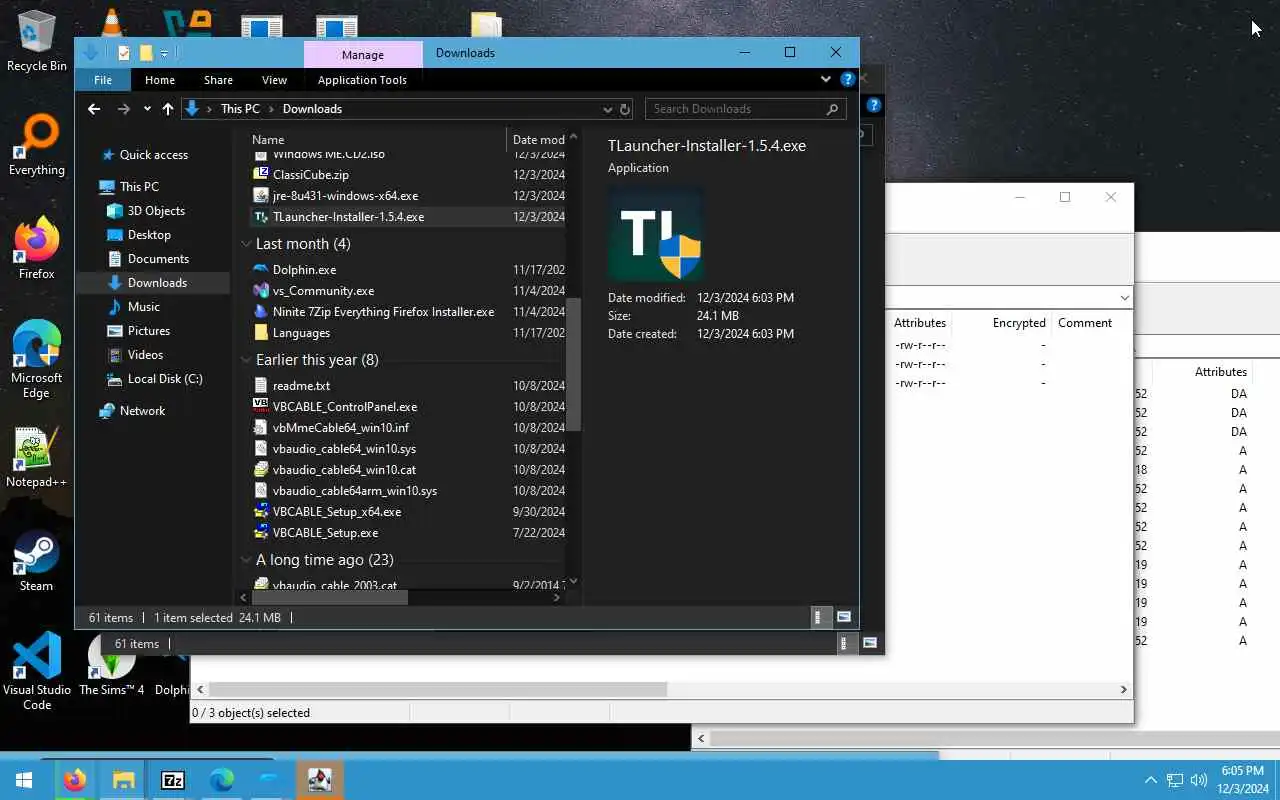Click File Explorer in the taskbar
Image resolution: width=1280 pixels, height=800 pixels.
(x=123, y=780)
